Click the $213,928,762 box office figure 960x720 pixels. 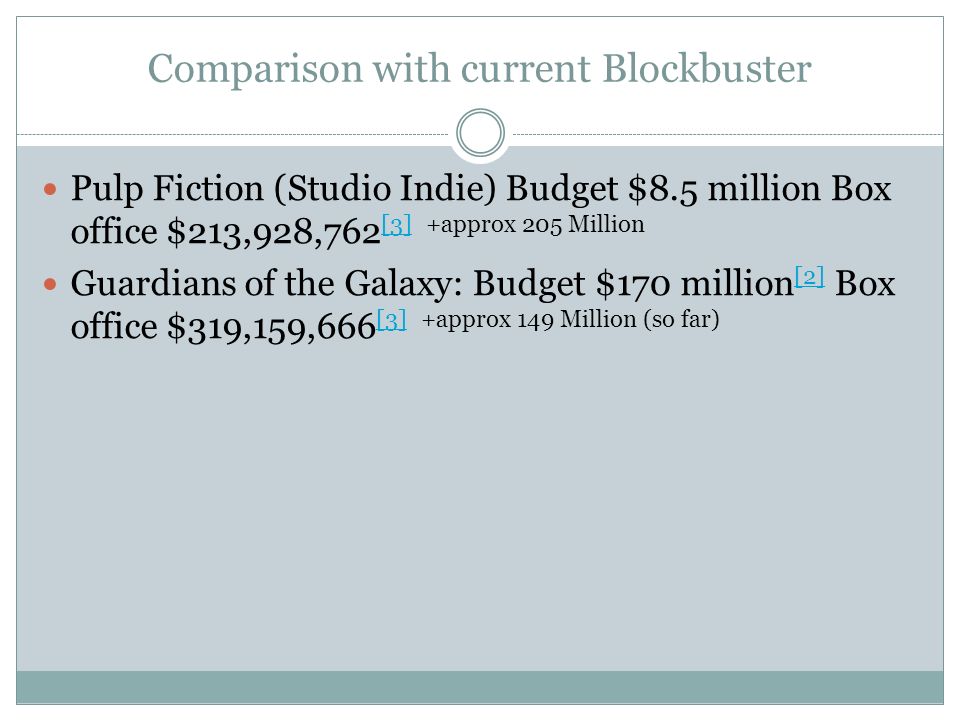click(274, 233)
